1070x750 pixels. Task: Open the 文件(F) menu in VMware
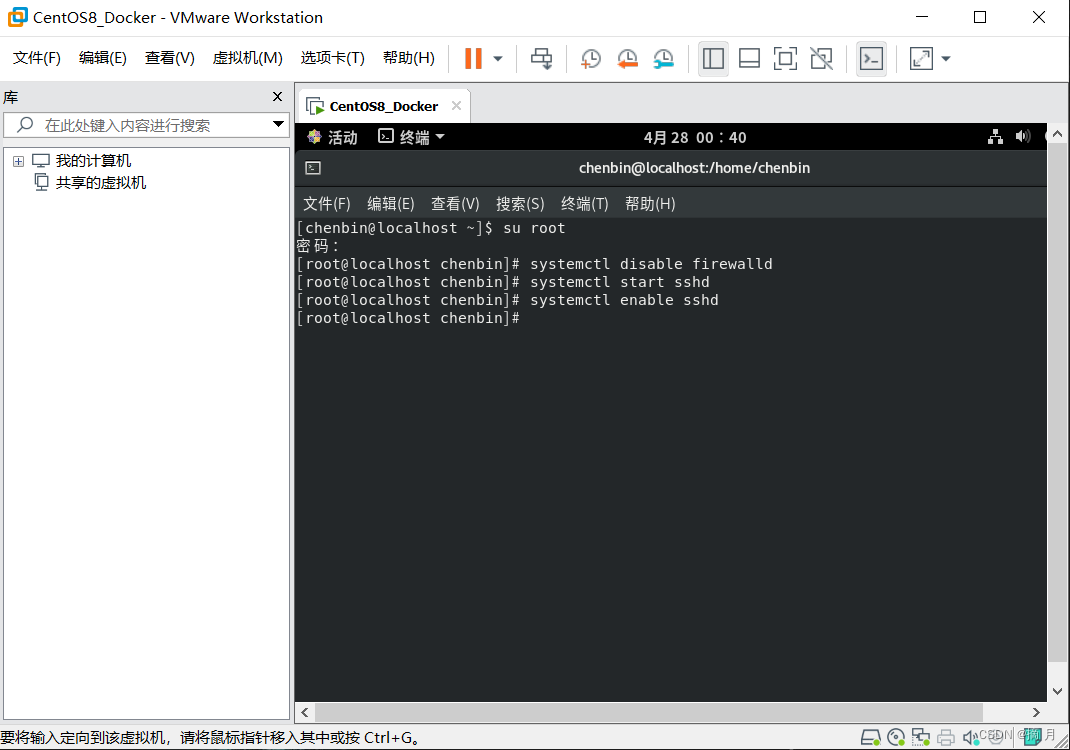[x=37, y=58]
